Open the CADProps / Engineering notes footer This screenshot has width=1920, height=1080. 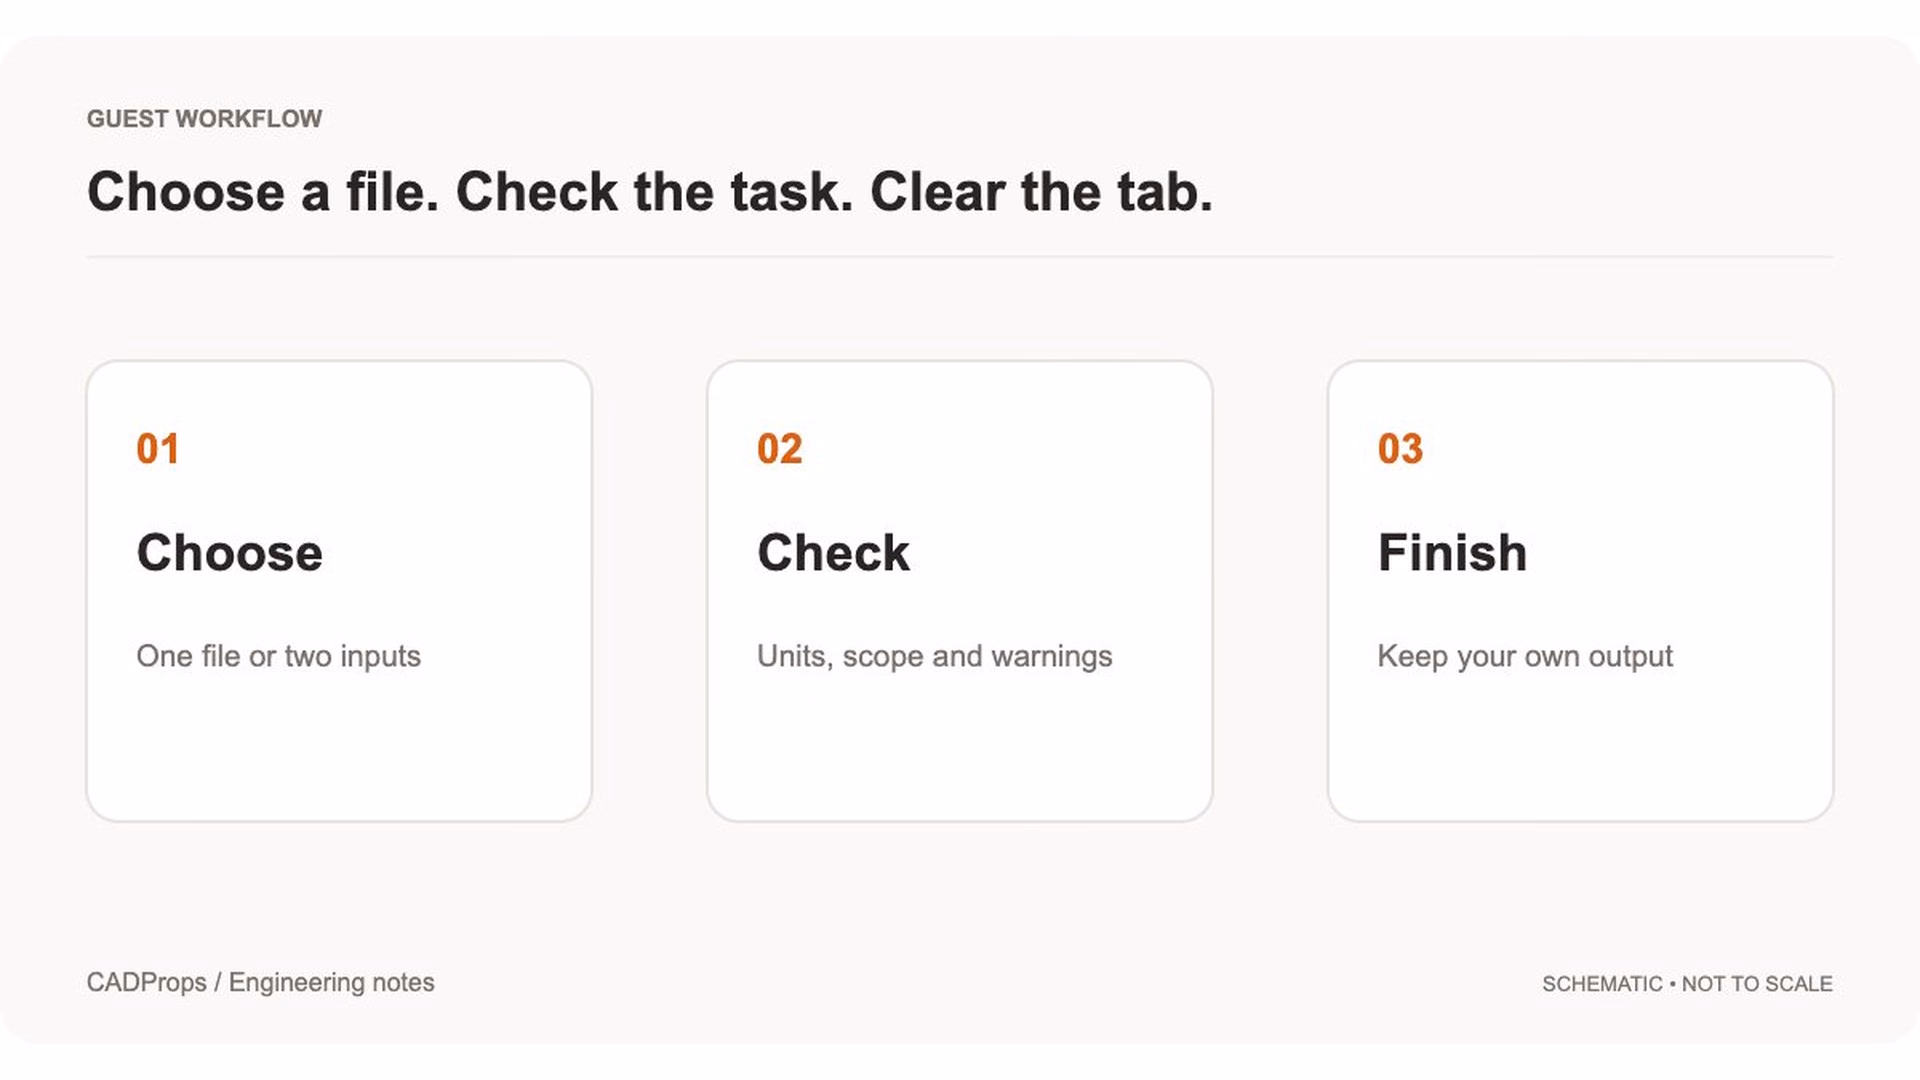click(261, 983)
